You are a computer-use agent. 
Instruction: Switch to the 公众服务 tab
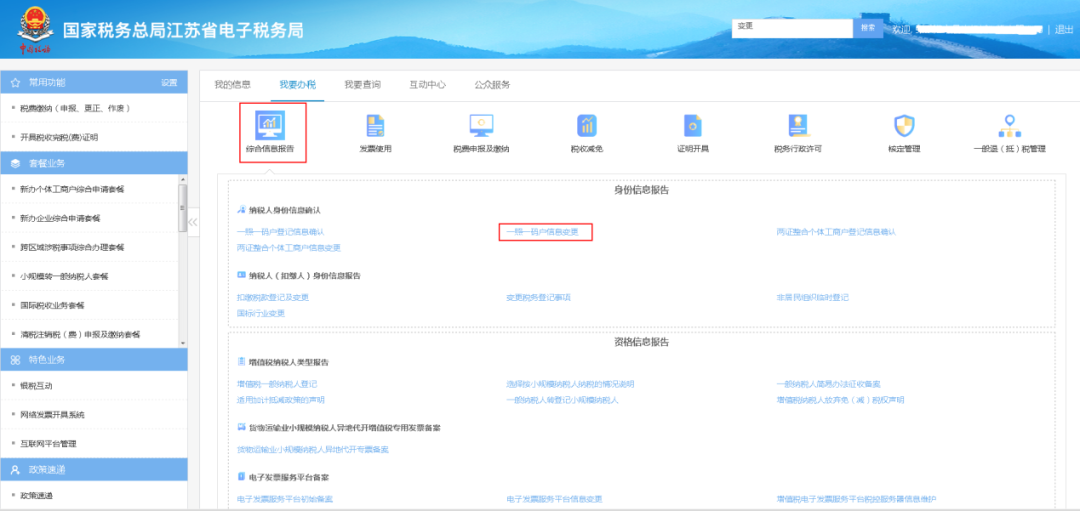(492, 85)
